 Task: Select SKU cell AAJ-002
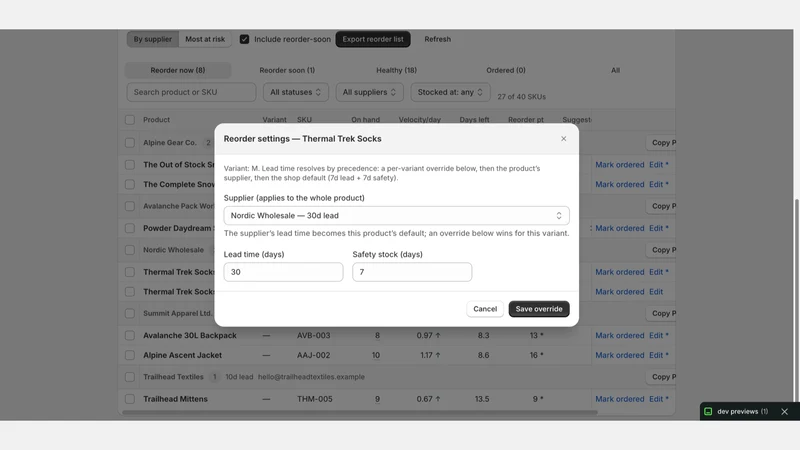(x=313, y=355)
